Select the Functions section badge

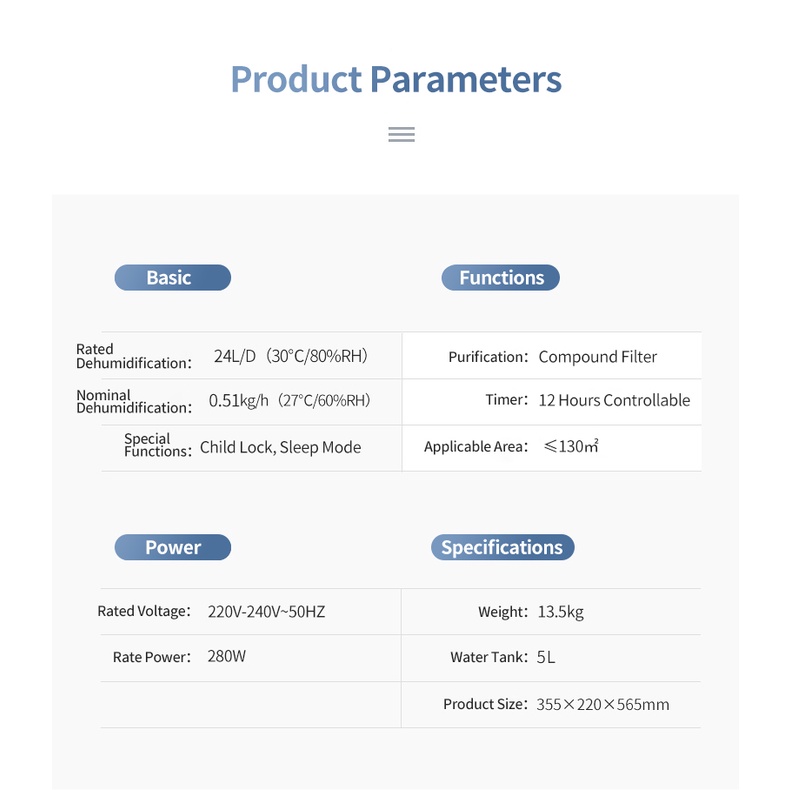pos(500,278)
